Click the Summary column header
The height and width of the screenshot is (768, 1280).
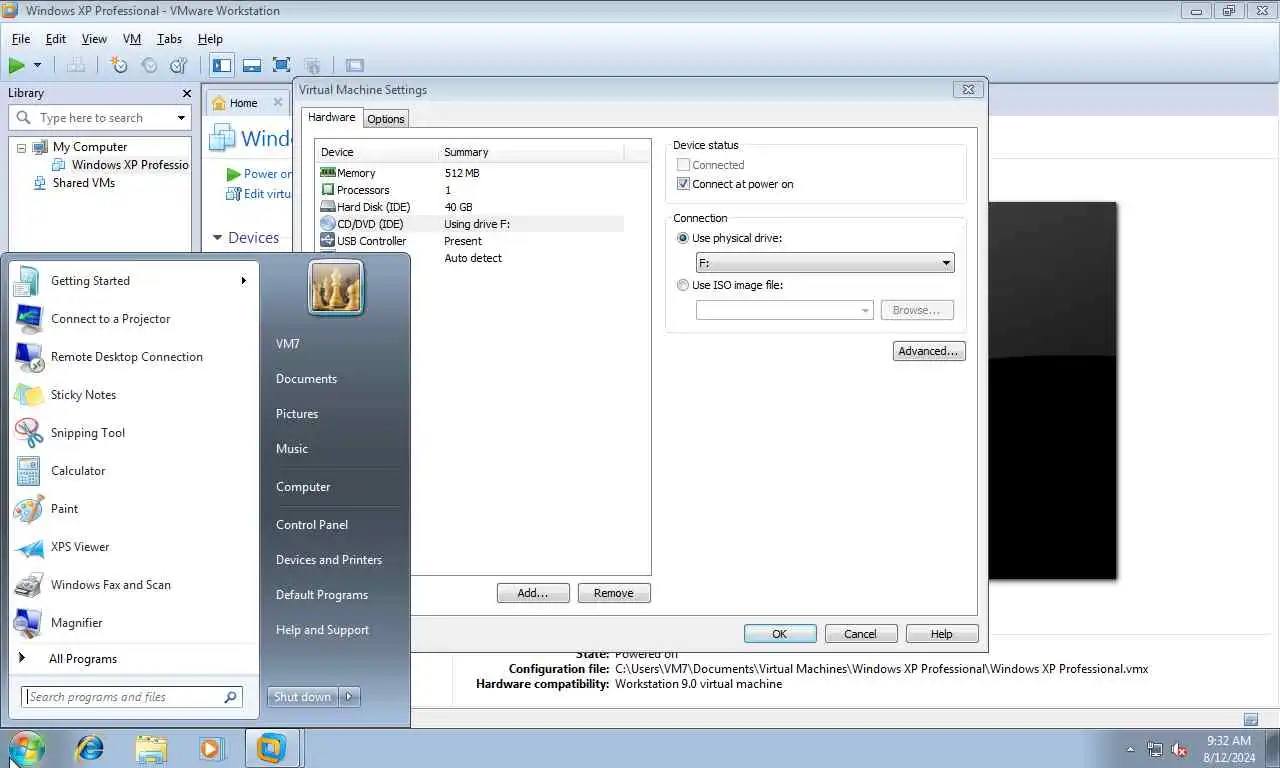pyautogui.click(x=531, y=152)
